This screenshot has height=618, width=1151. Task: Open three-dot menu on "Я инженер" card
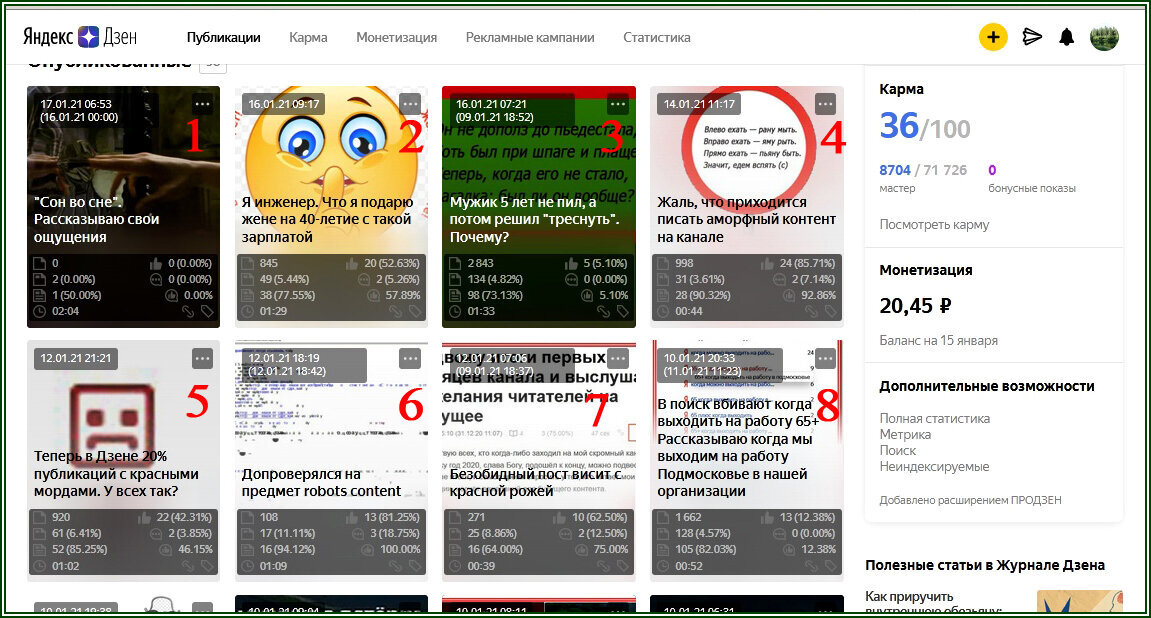tap(410, 104)
